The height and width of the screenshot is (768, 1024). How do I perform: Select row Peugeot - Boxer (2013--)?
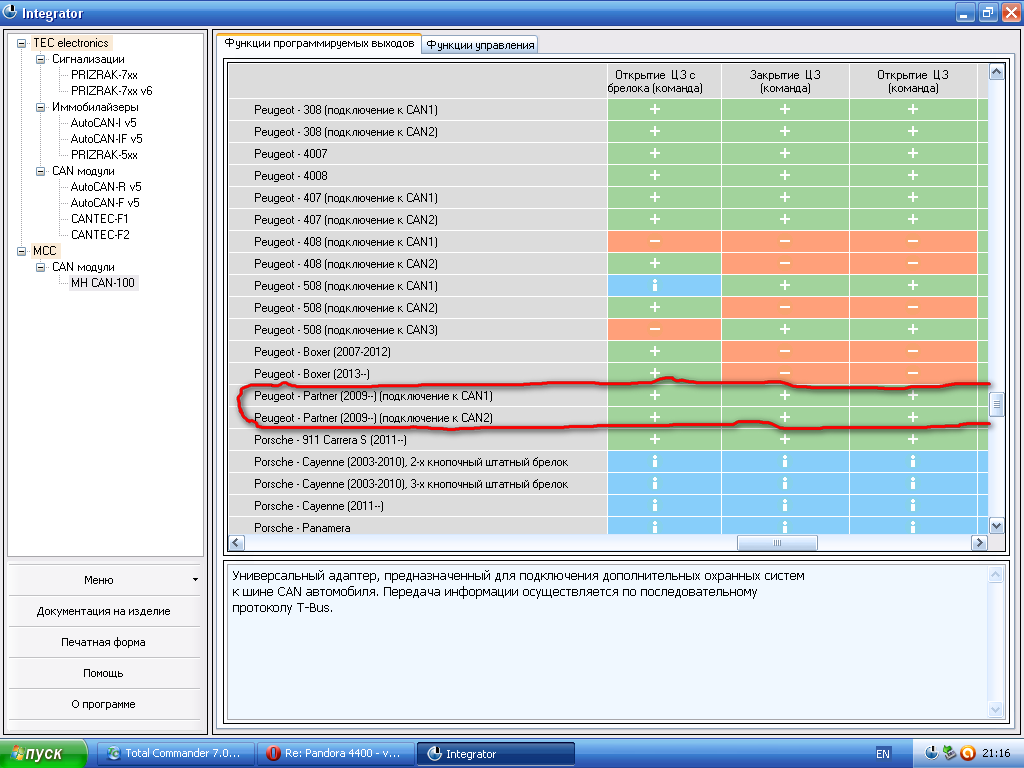pyautogui.click(x=418, y=374)
